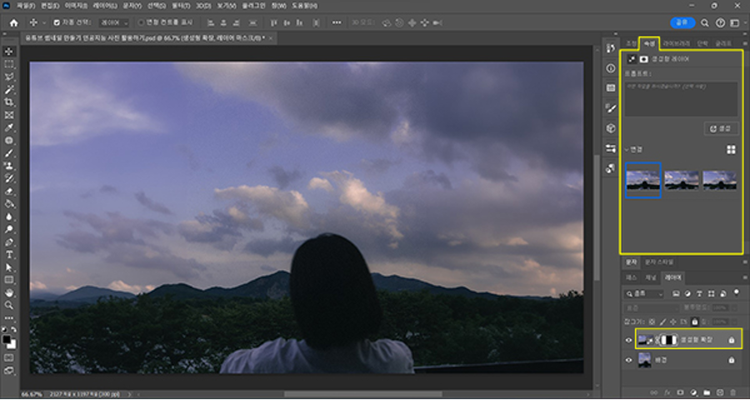This screenshot has height=400, width=750.
Task: Toggle lock transparent pixels
Action: click(x=652, y=322)
